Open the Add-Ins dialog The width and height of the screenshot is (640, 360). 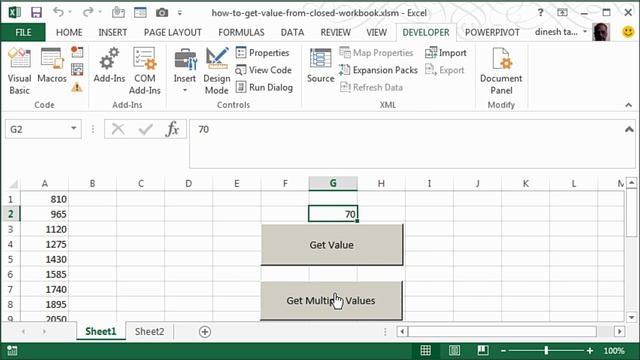[x=109, y=65]
